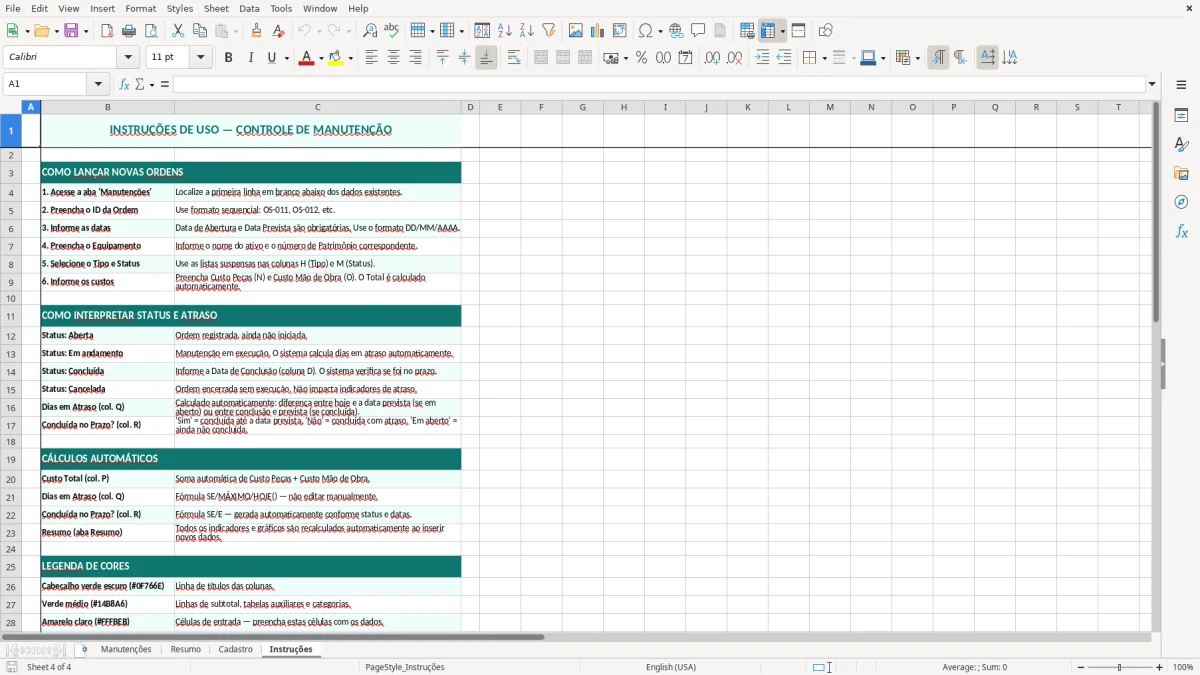Click the Increase Indent icon
1200x675 pixels.
click(762, 58)
